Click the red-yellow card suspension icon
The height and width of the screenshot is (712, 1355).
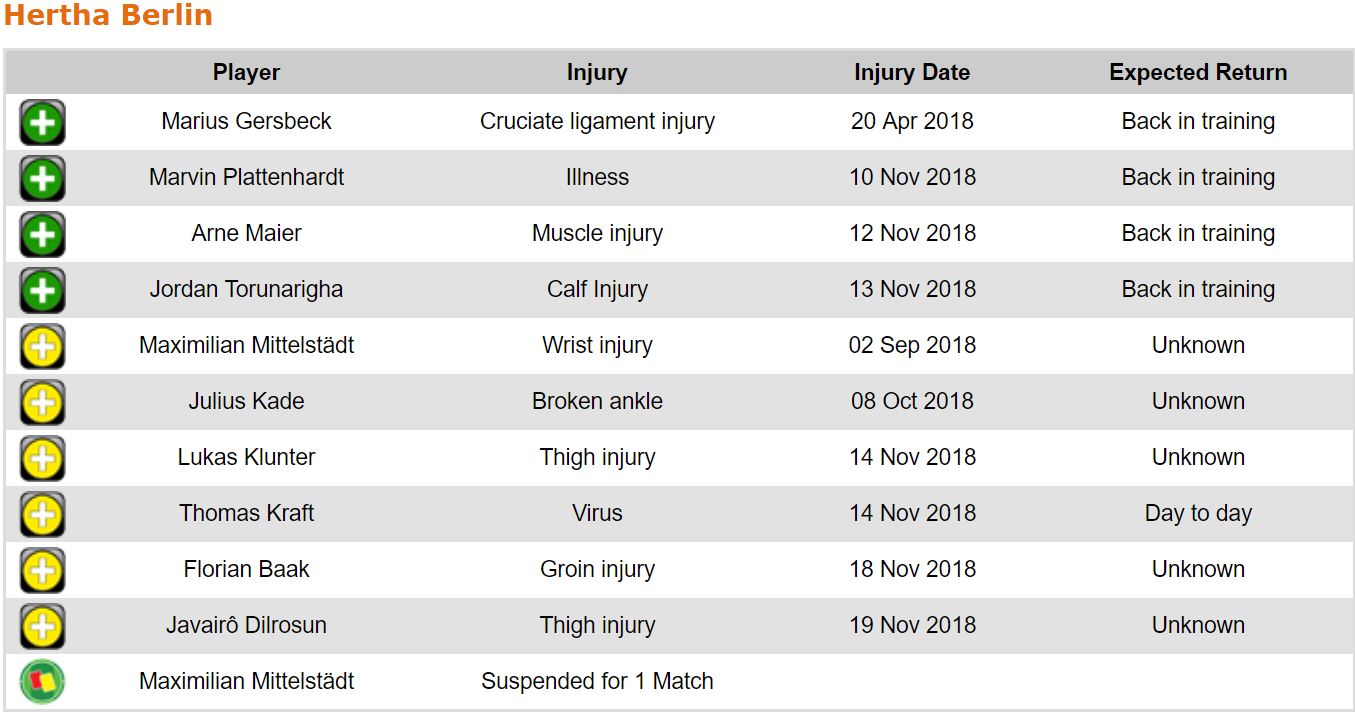click(x=42, y=683)
